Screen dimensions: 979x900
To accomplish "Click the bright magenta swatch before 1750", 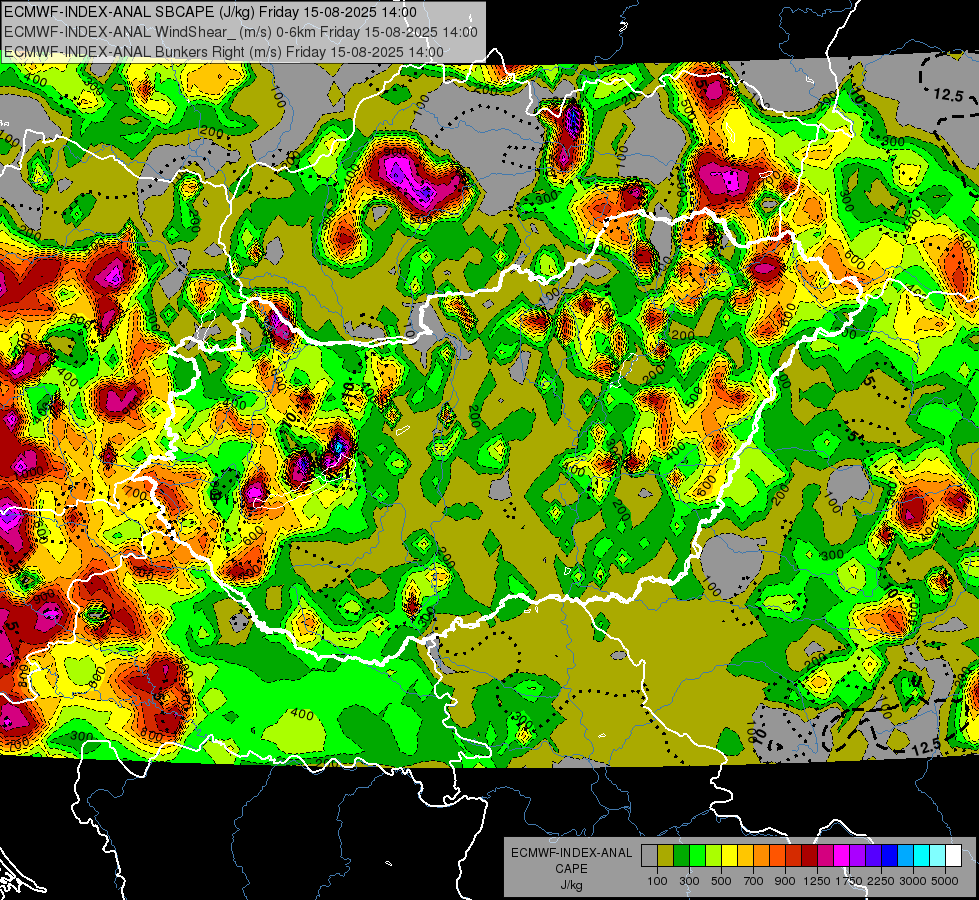I will coord(842,855).
